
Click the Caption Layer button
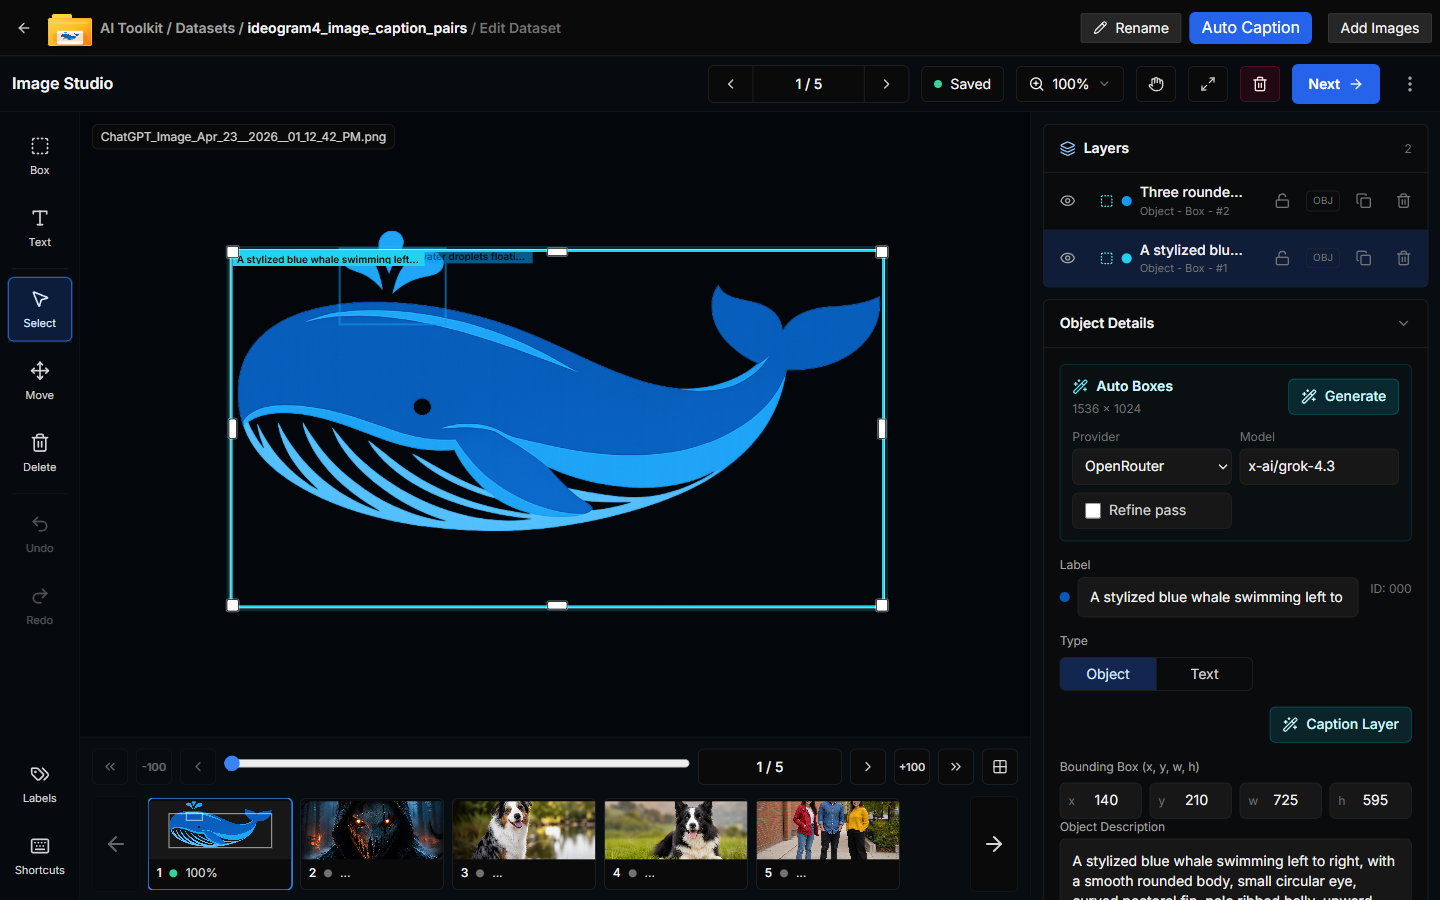pos(1341,724)
